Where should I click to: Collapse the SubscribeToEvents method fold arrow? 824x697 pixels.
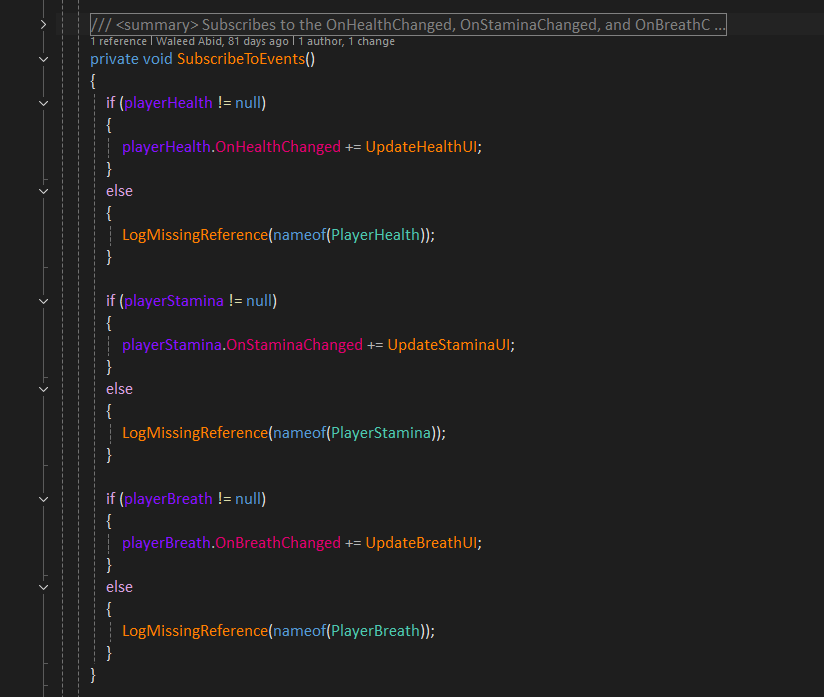42,59
